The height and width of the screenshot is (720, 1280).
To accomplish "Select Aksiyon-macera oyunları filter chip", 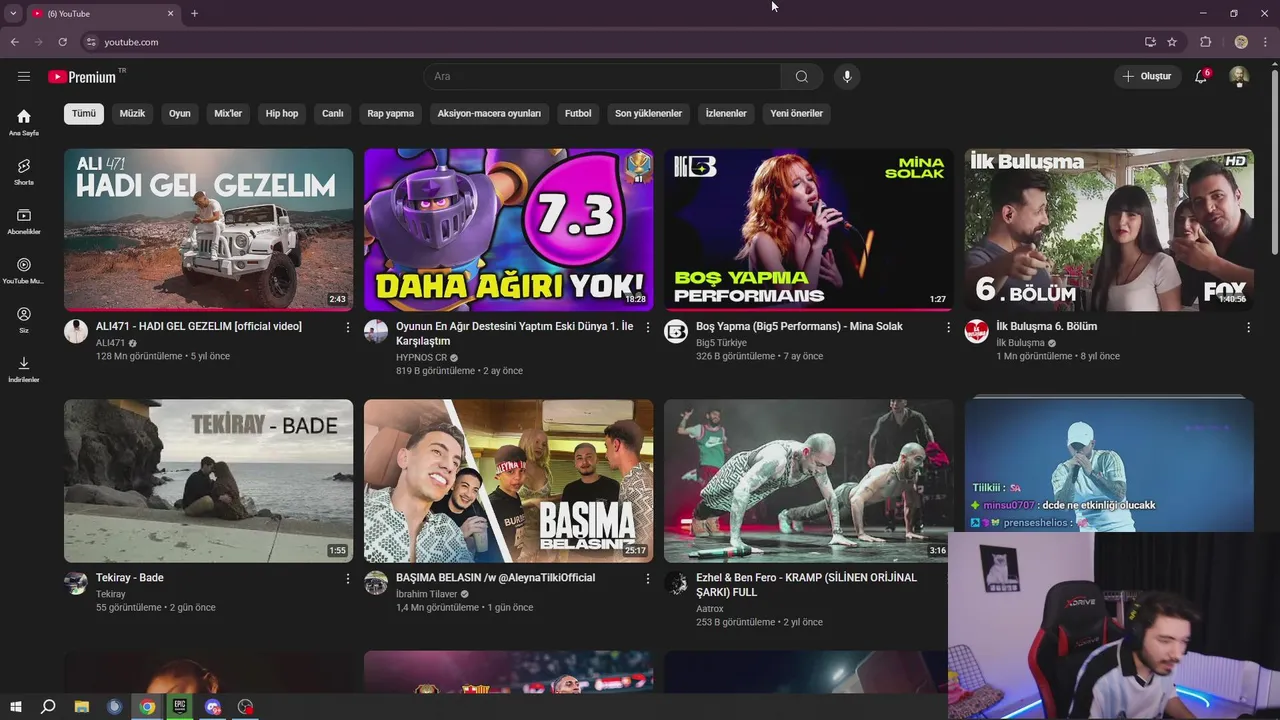I will click(x=489, y=113).
